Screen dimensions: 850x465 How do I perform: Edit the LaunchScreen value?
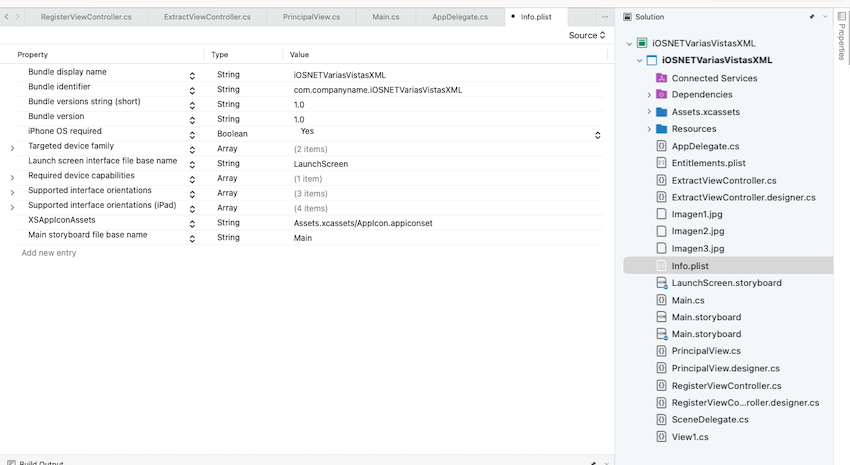point(321,164)
